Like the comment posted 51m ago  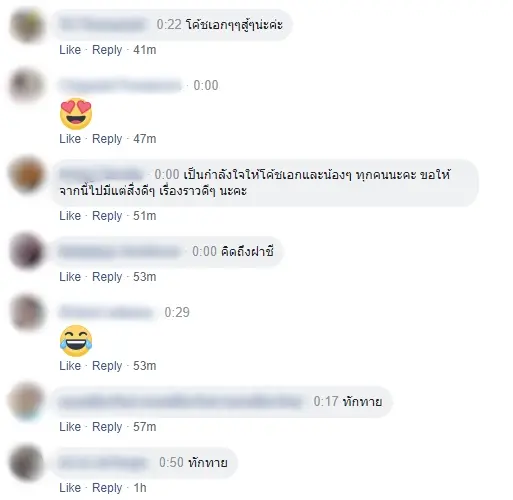(x=70, y=216)
